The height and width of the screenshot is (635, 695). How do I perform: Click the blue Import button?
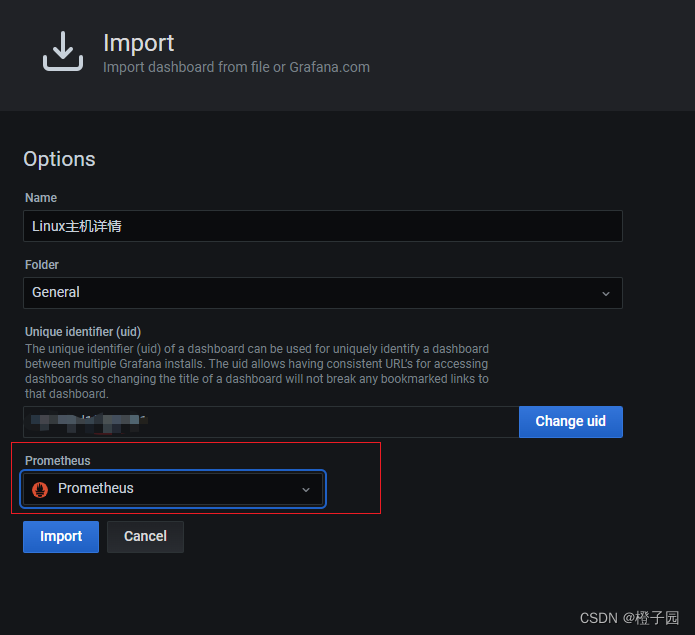pyautogui.click(x=61, y=537)
